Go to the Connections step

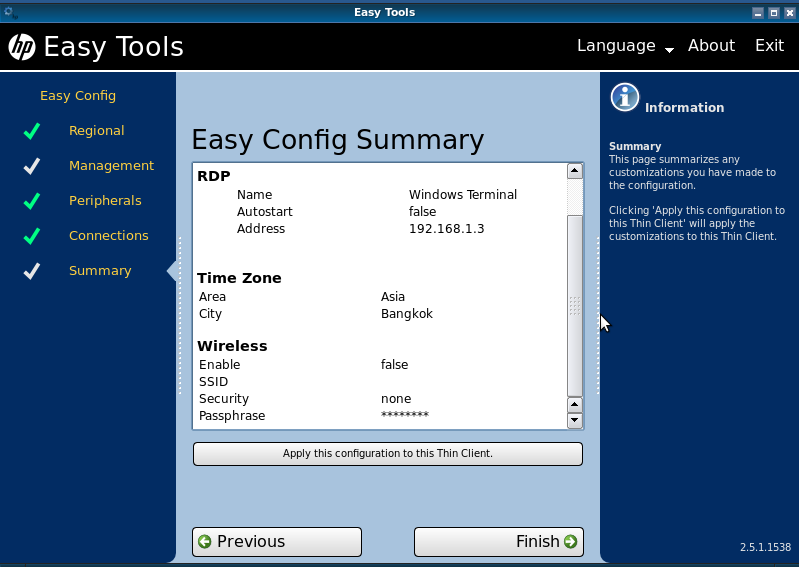pyautogui.click(x=109, y=235)
